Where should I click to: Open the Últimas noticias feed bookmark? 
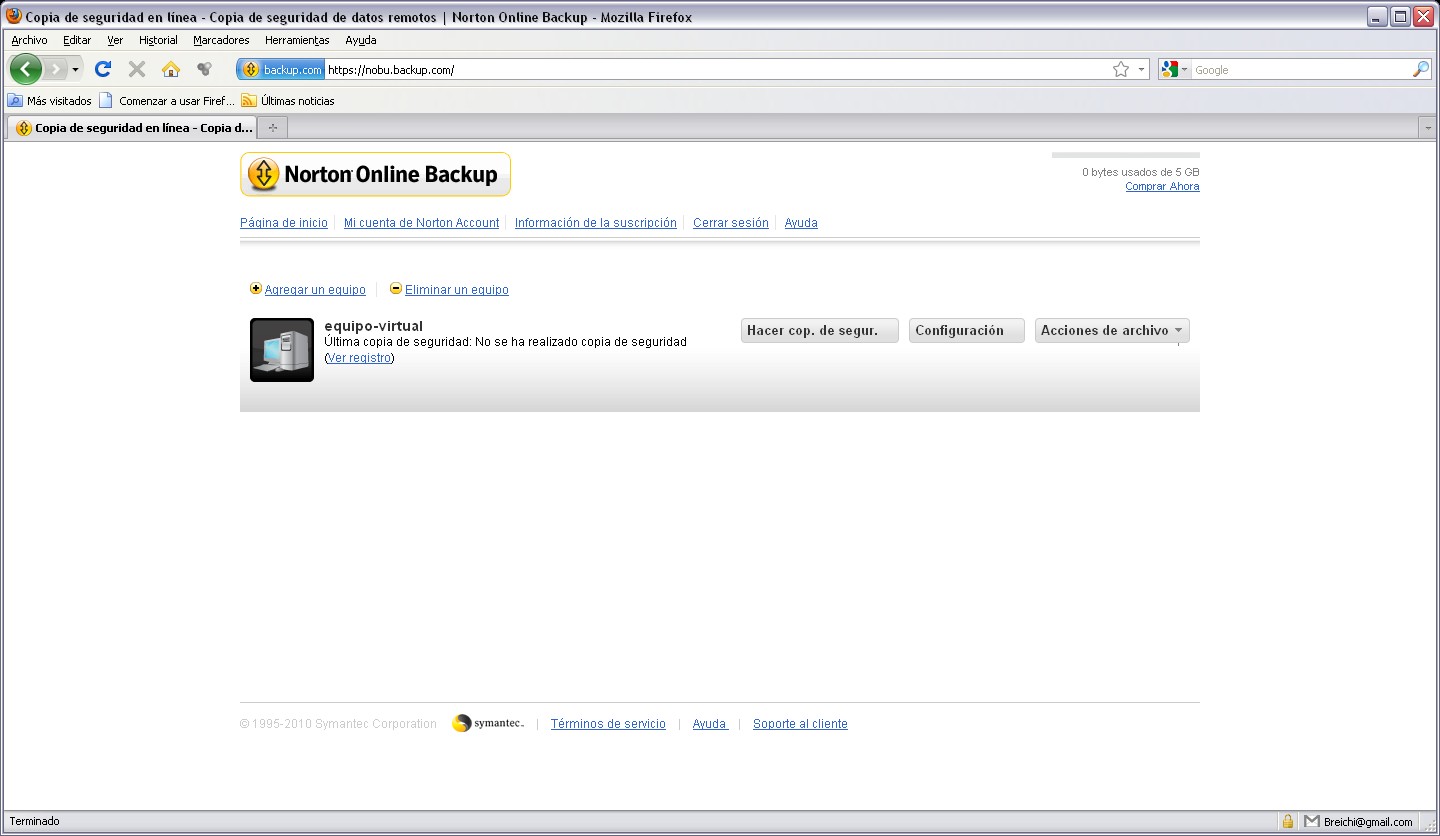tap(288, 101)
